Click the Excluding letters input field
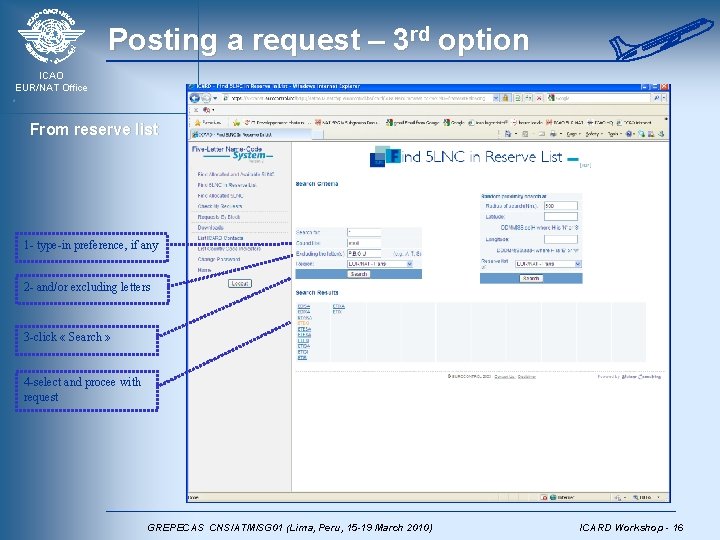 [364, 253]
